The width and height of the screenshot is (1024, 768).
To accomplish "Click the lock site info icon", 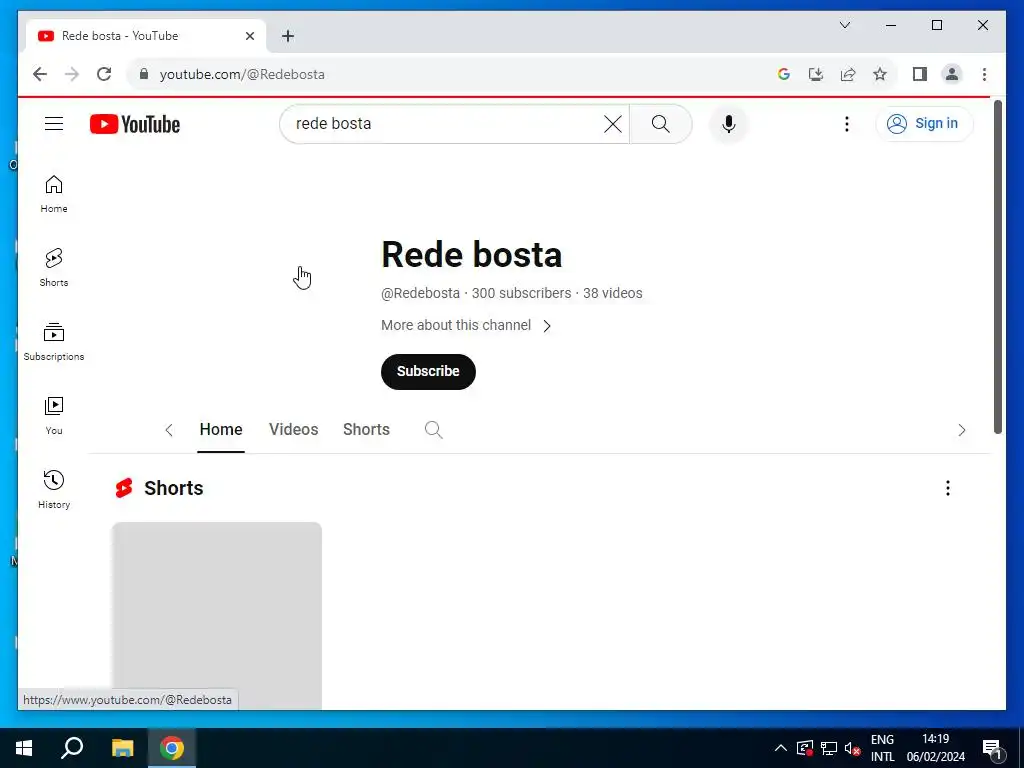I will coord(144,74).
